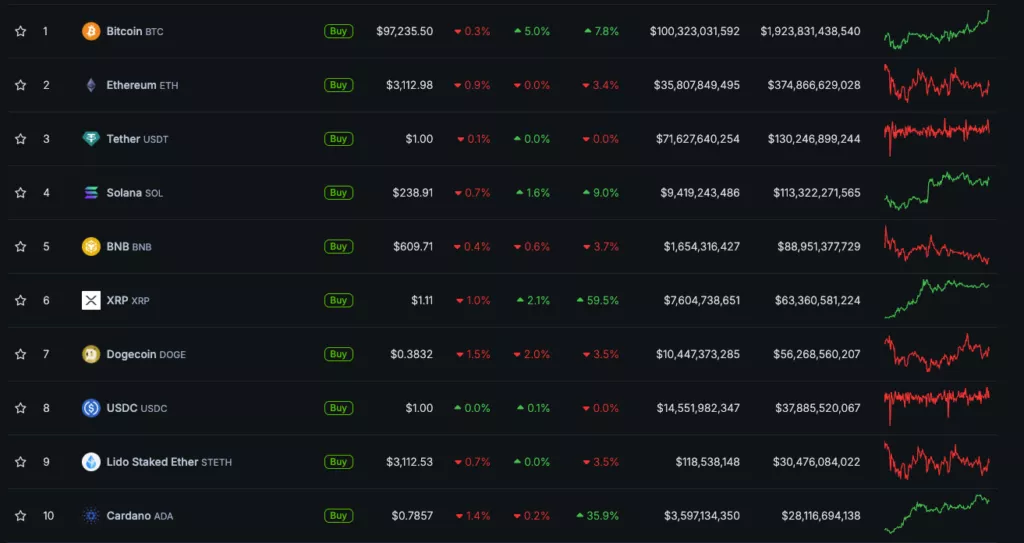The image size is (1024, 543).
Task: Open Bitcoin's 7-day sparkline chart
Action: pos(936,30)
